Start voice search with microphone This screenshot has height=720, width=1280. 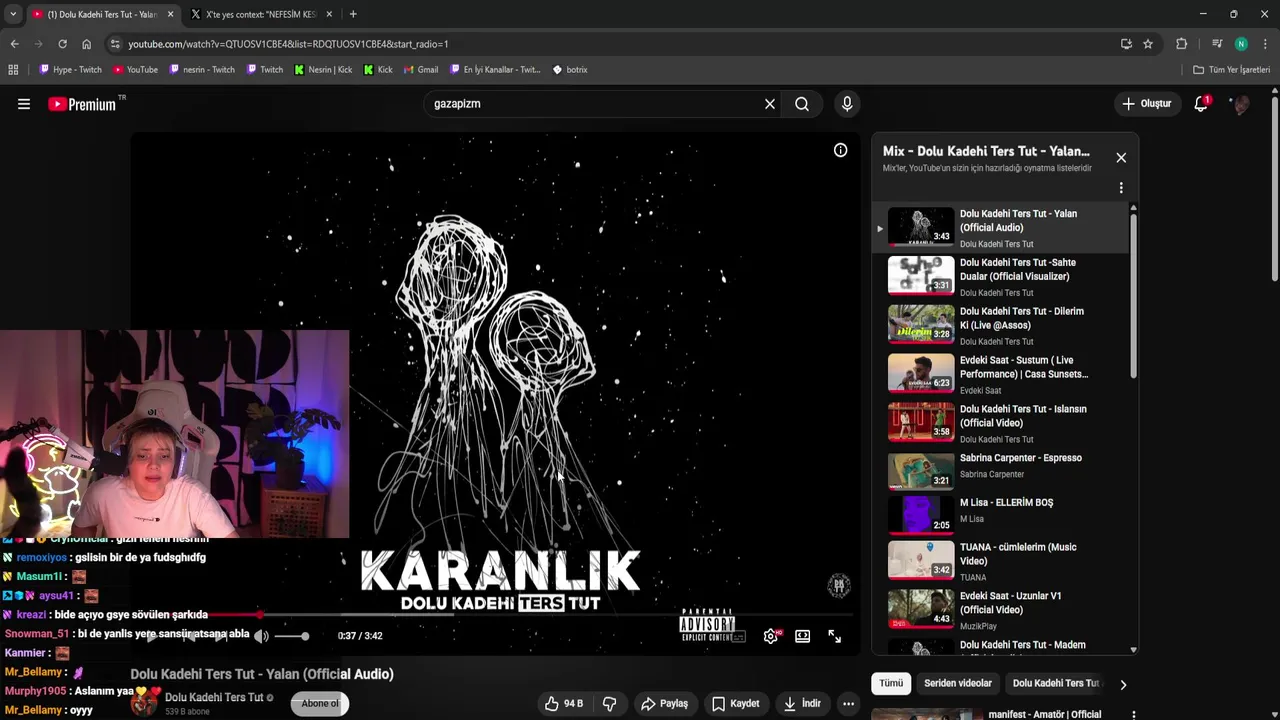point(847,104)
